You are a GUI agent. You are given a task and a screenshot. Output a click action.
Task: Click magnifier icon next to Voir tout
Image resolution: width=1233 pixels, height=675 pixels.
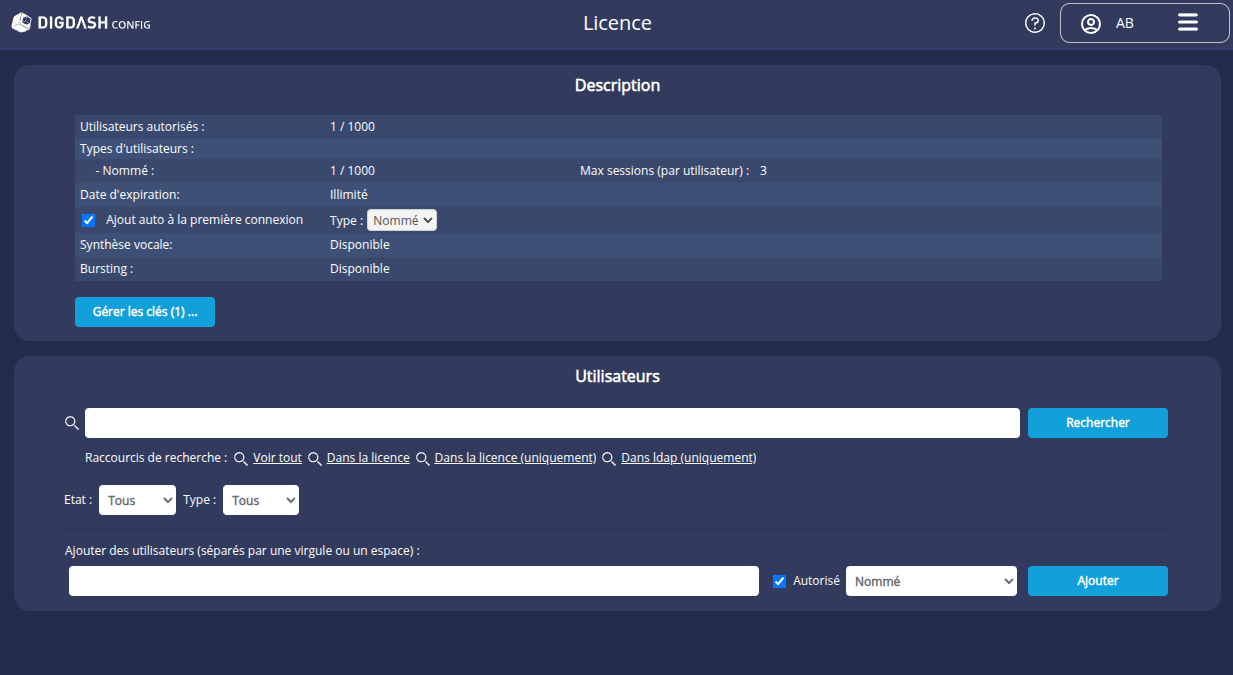click(x=240, y=458)
